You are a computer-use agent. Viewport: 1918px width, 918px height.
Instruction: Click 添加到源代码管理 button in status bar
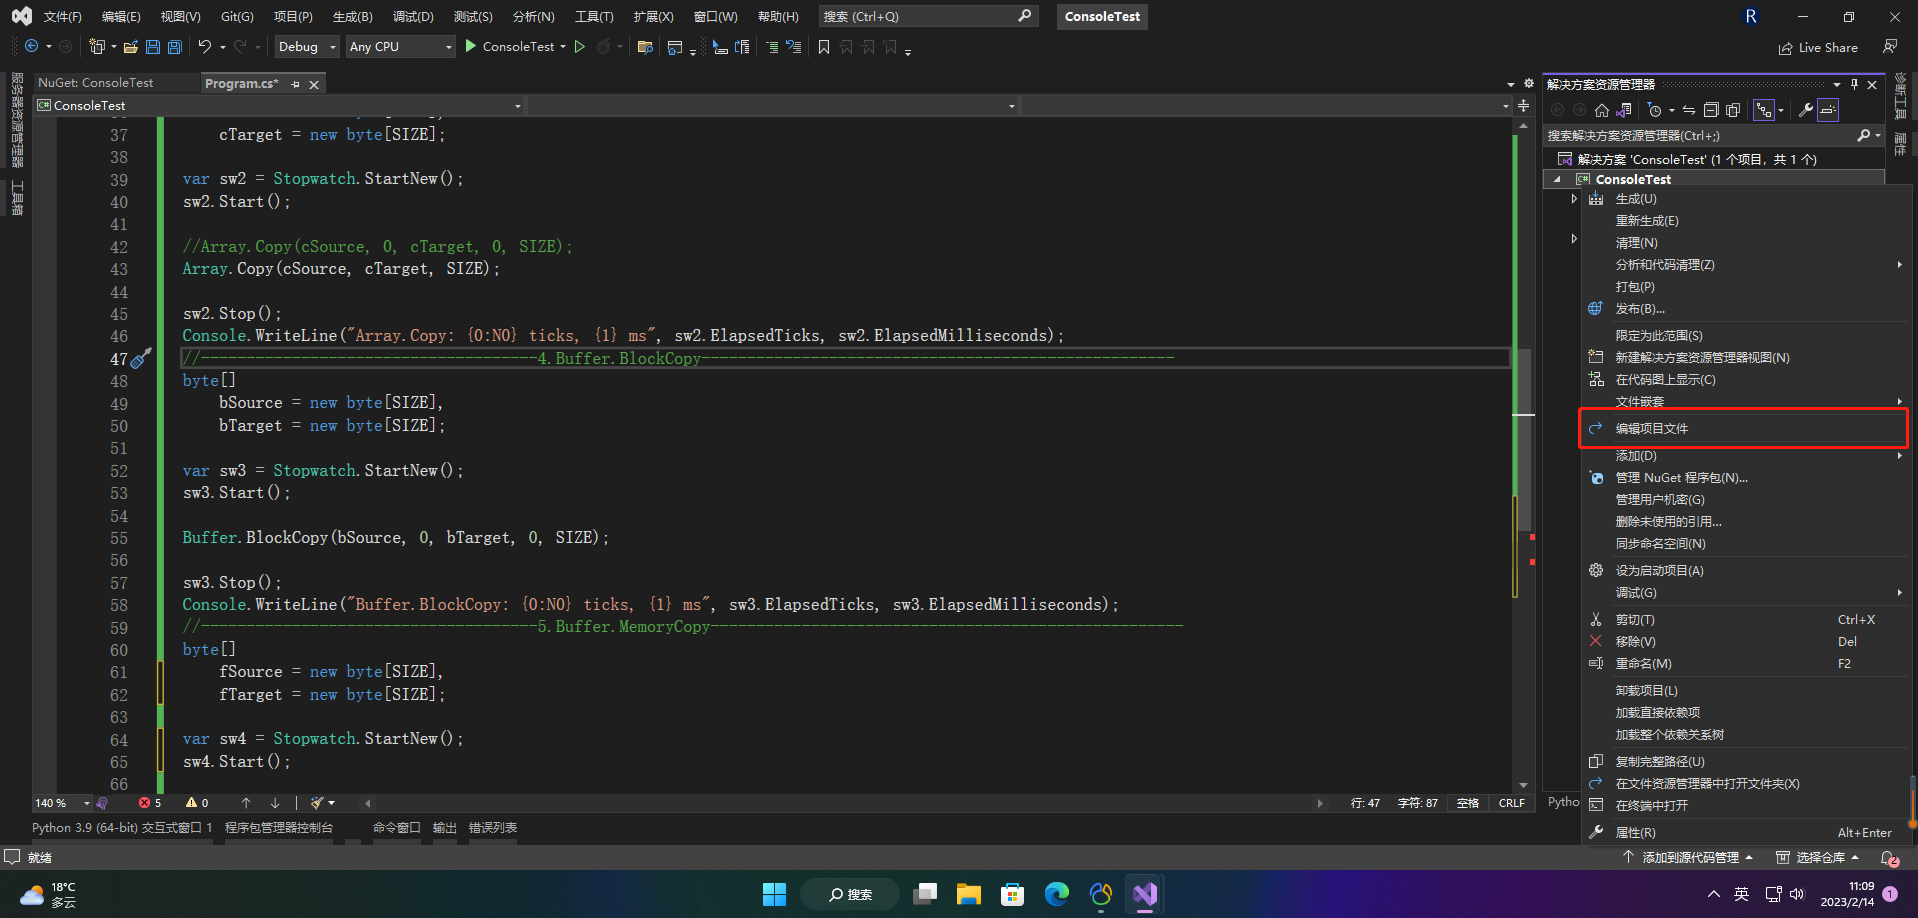pyautogui.click(x=1688, y=858)
